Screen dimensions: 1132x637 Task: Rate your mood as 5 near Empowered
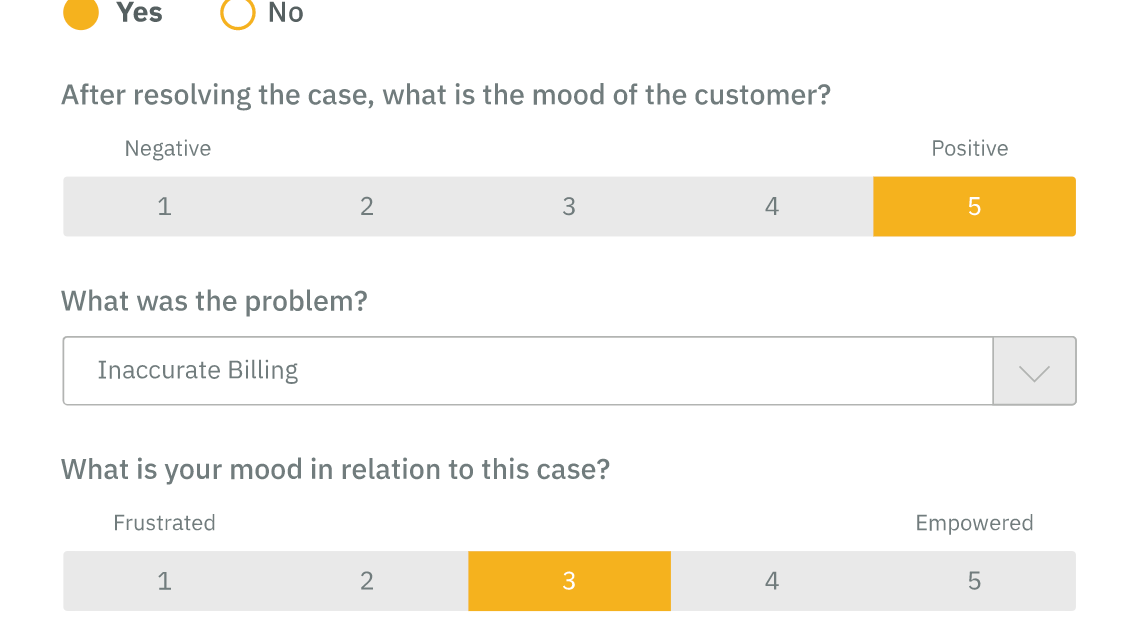974,581
